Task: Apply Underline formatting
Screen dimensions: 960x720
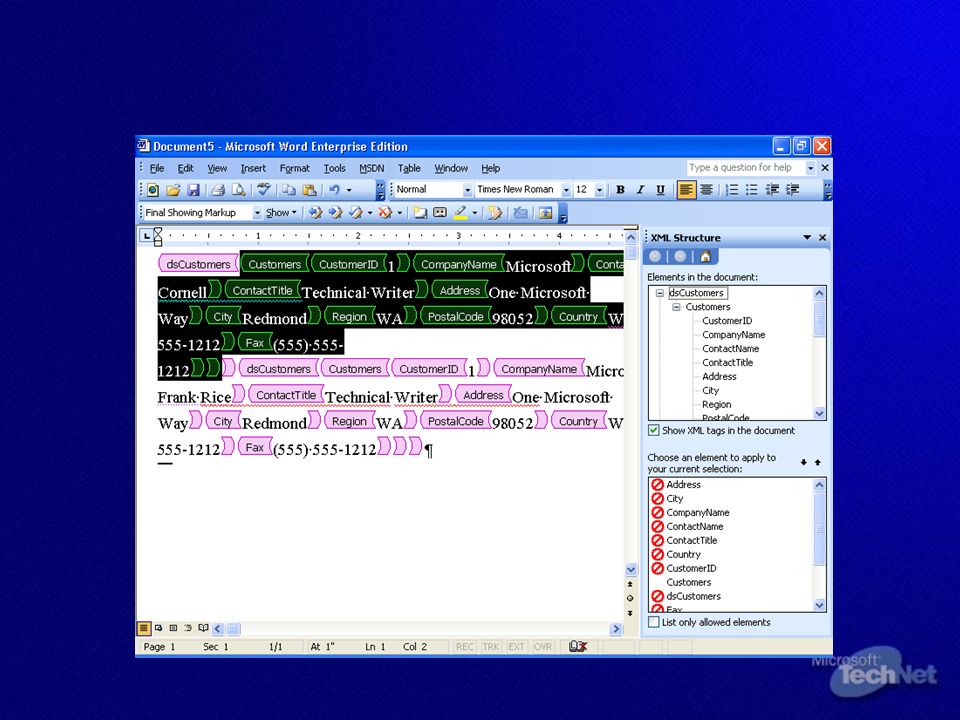Action: pos(661,190)
